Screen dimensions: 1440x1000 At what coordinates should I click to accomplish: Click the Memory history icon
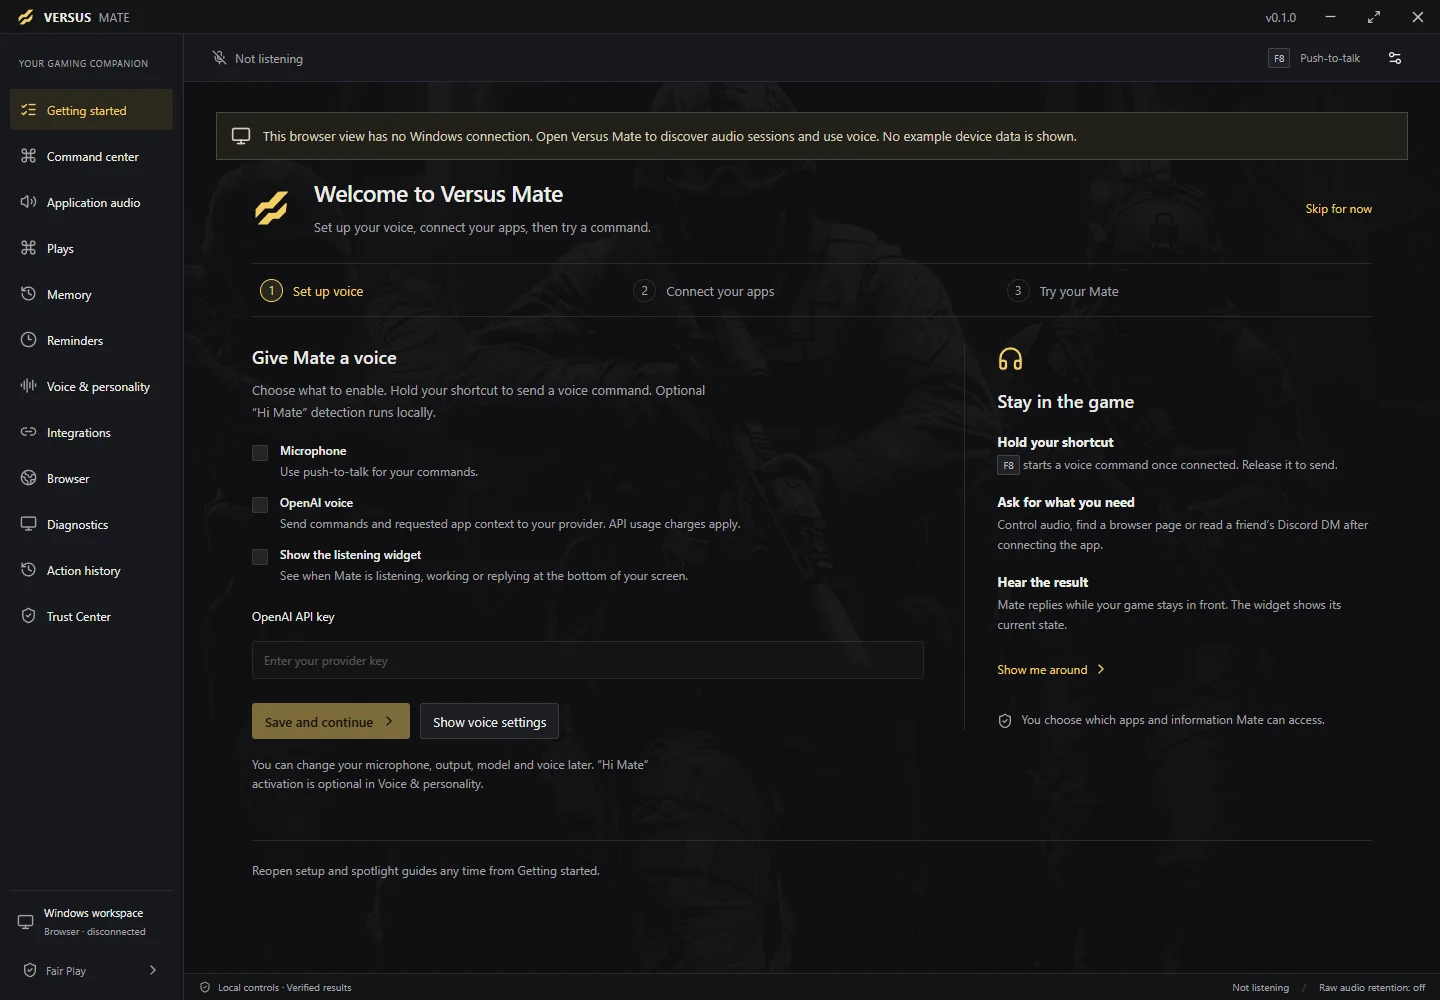[x=28, y=294]
